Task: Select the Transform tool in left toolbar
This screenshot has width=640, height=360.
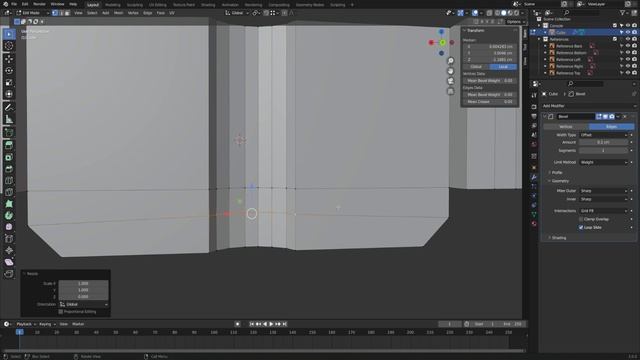Action: tap(9, 94)
